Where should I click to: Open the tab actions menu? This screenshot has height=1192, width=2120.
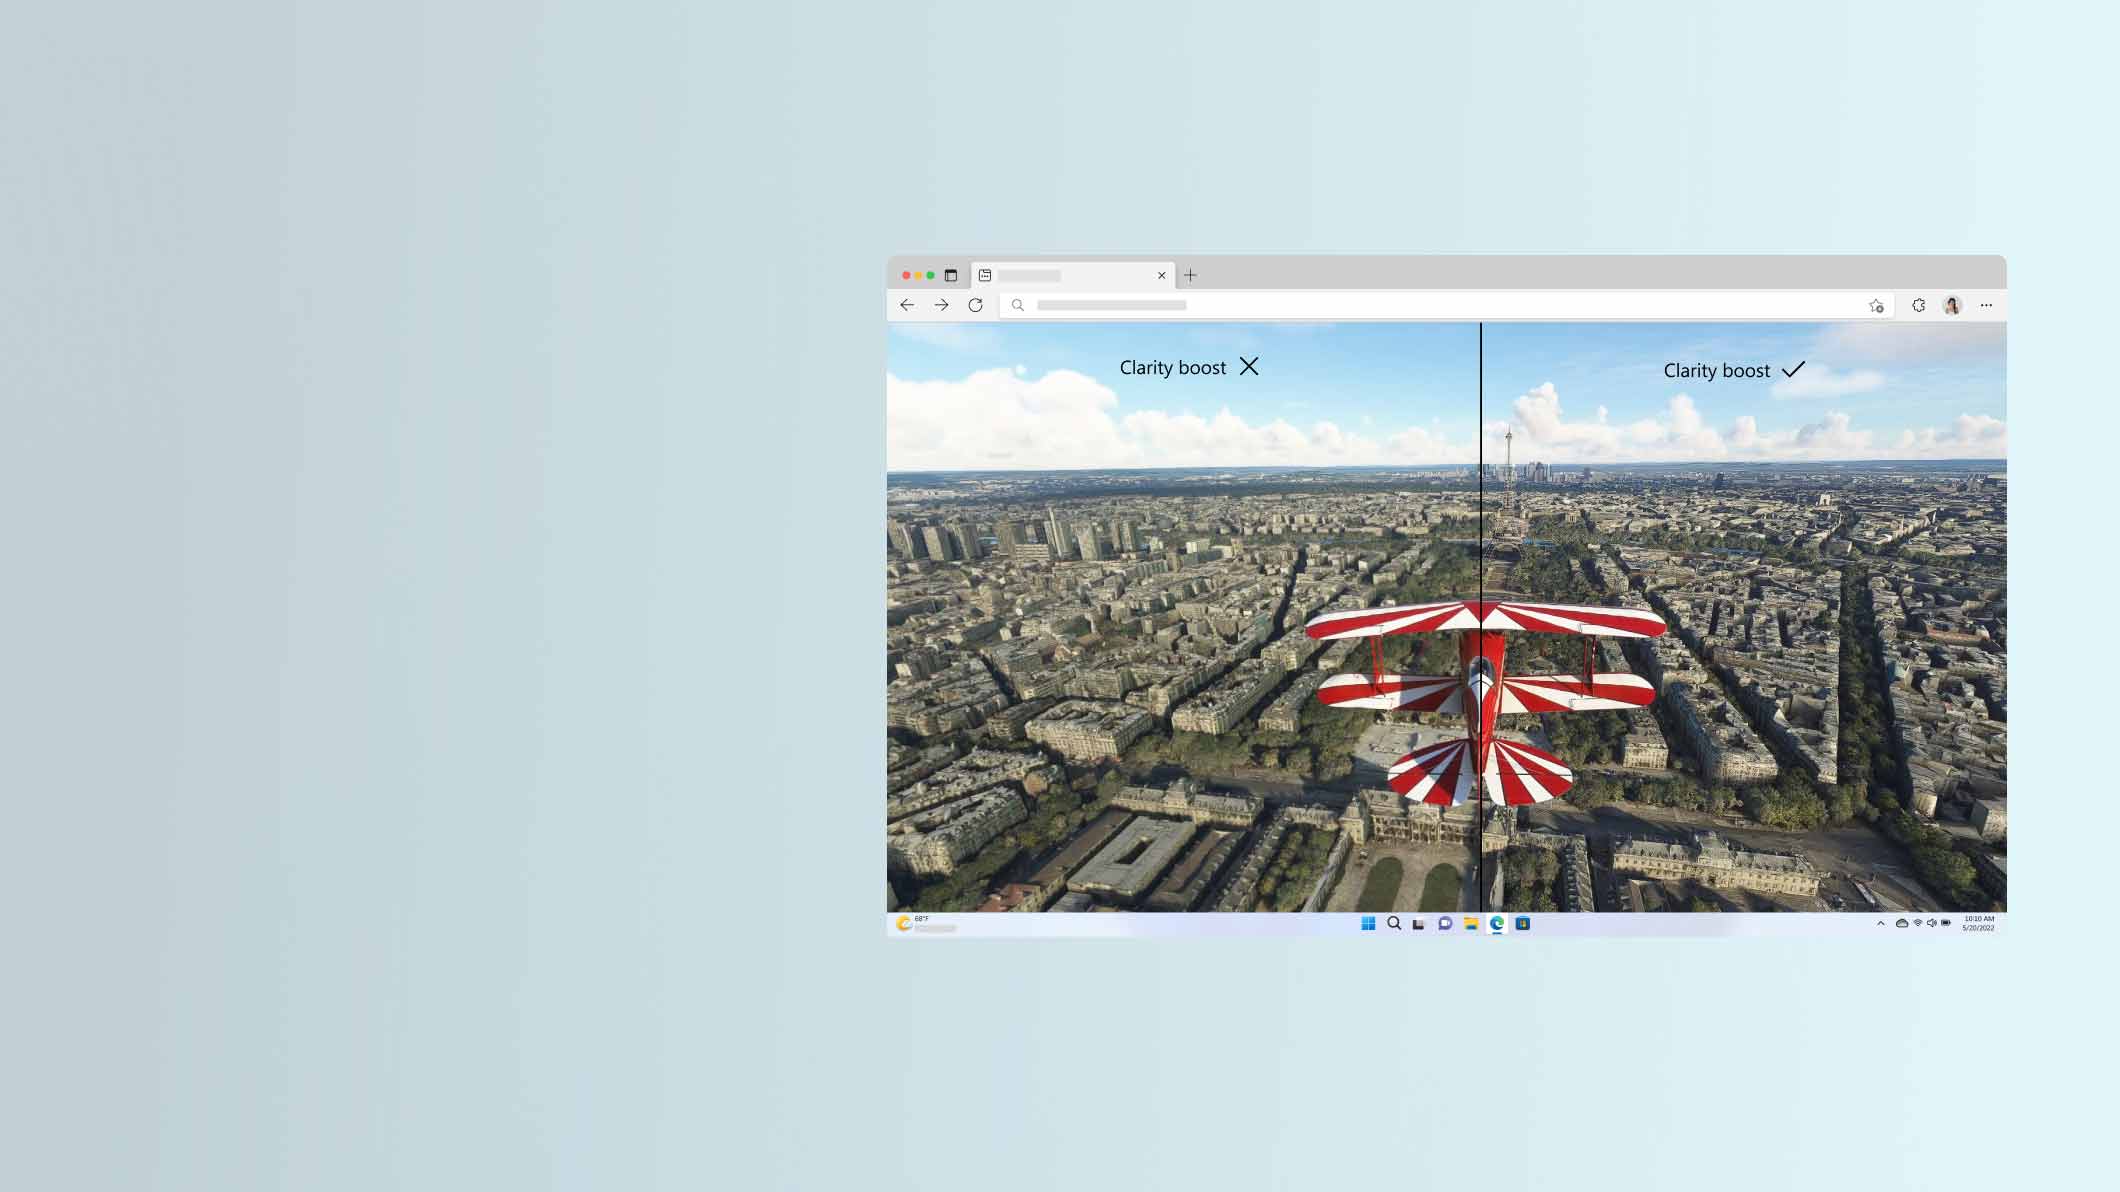[951, 275]
